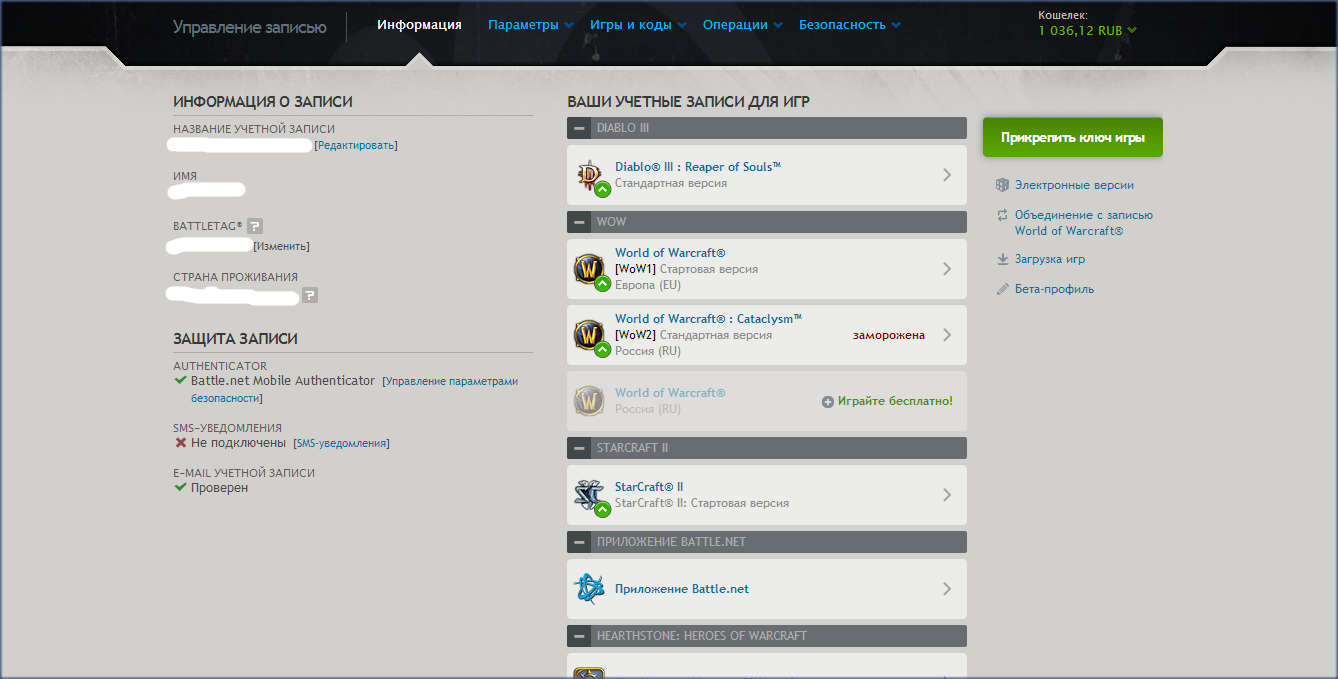Open the Безопасность dropdown menu
Screen dimensions: 1338x679
(x=850, y=25)
